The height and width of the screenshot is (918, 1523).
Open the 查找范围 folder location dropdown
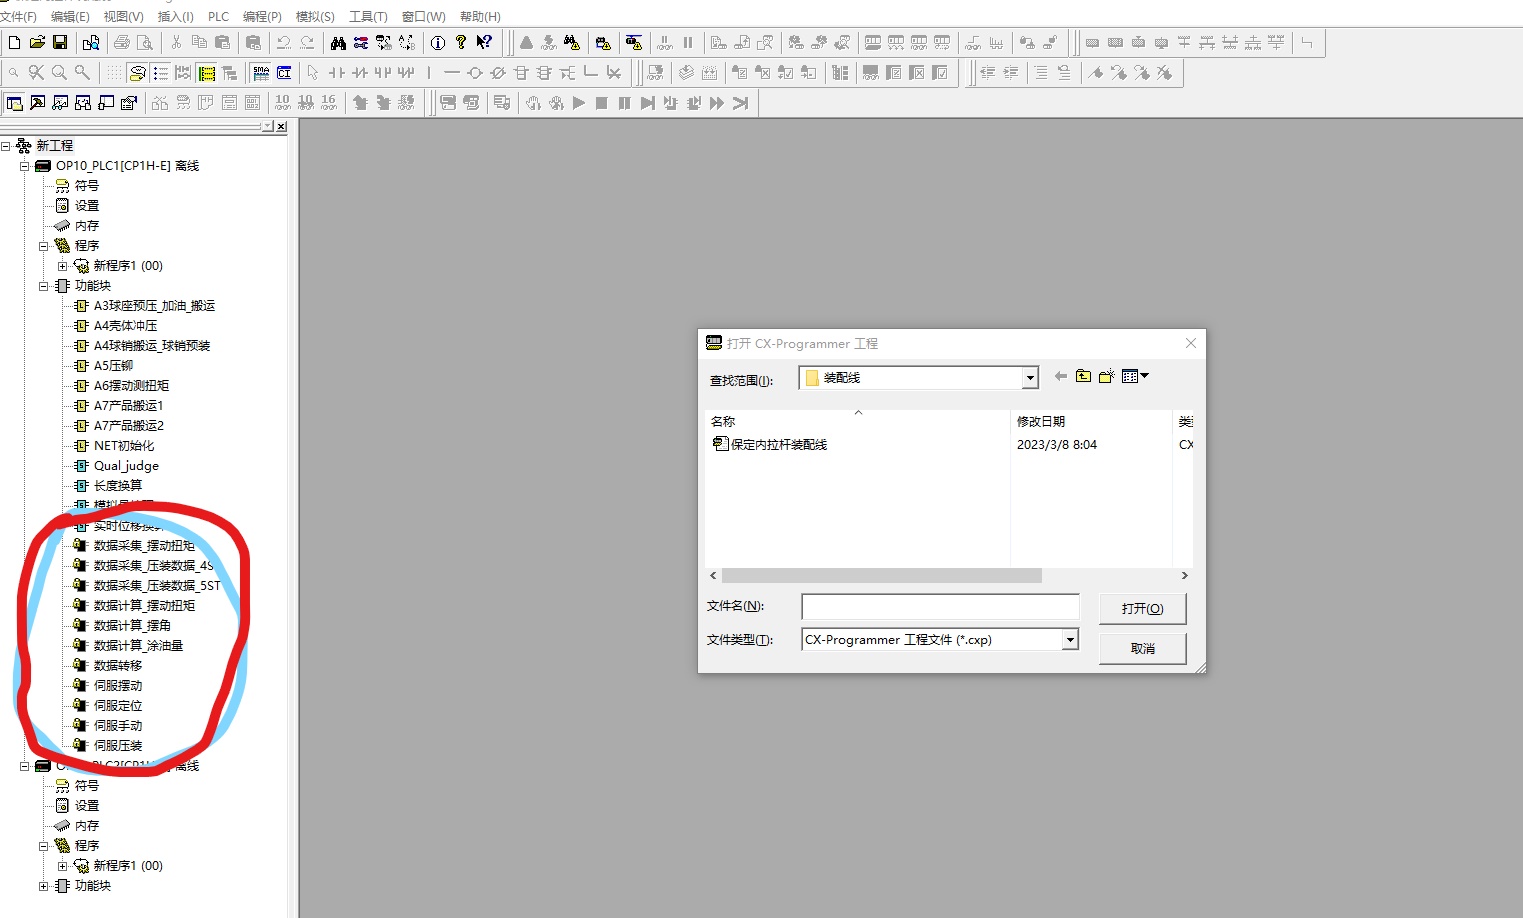point(1030,378)
